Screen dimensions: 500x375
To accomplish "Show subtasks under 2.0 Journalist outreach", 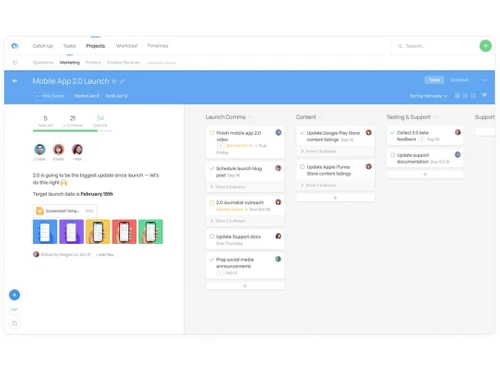I will point(228,221).
